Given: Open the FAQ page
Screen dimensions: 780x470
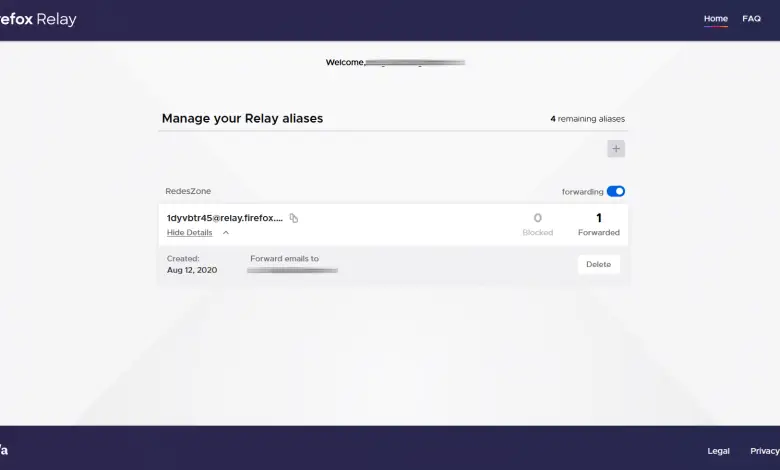Looking at the screenshot, I should click(x=751, y=18).
